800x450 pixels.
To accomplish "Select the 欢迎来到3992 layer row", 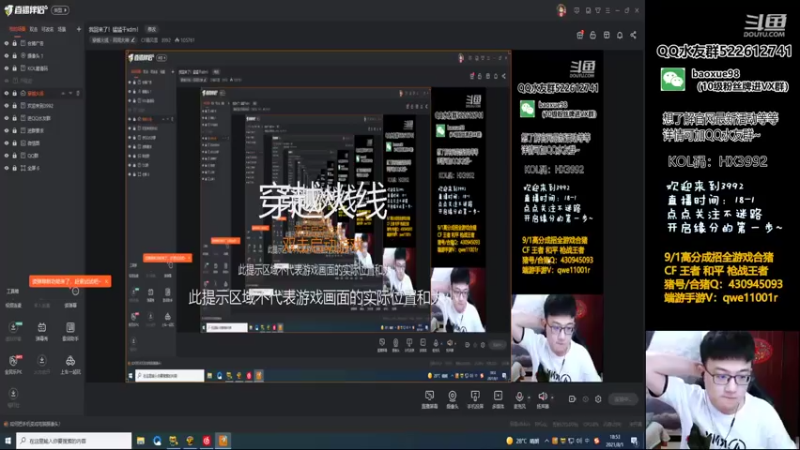I will tap(42, 106).
